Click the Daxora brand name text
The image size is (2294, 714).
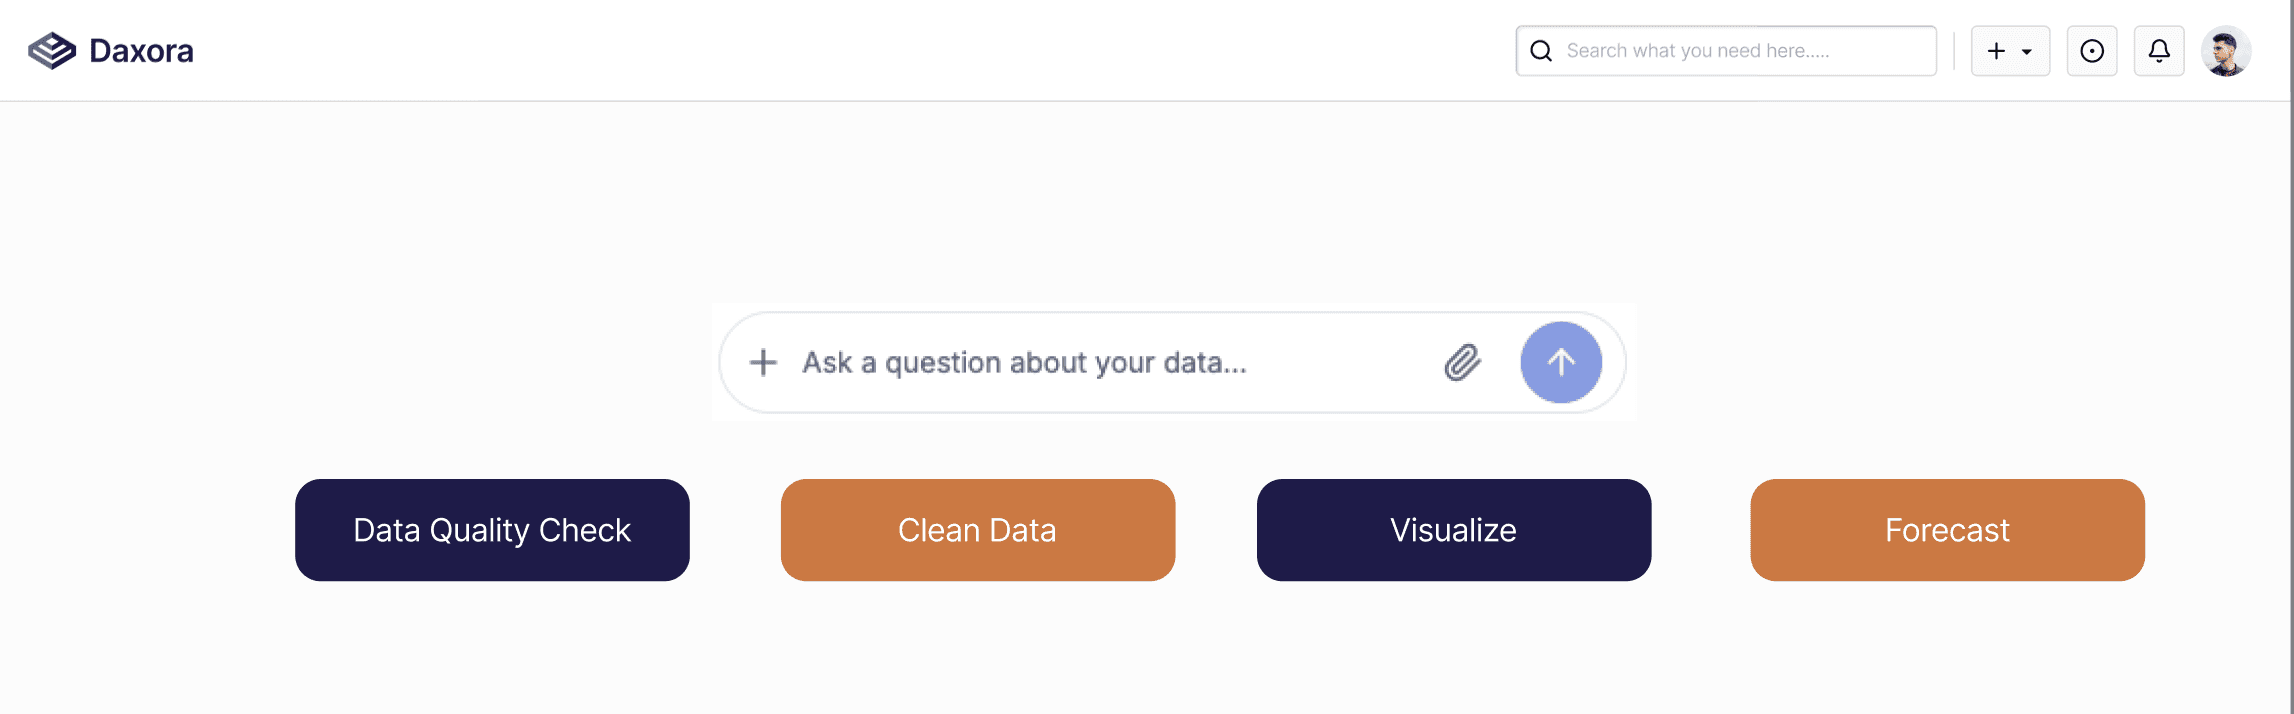click(x=141, y=51)
